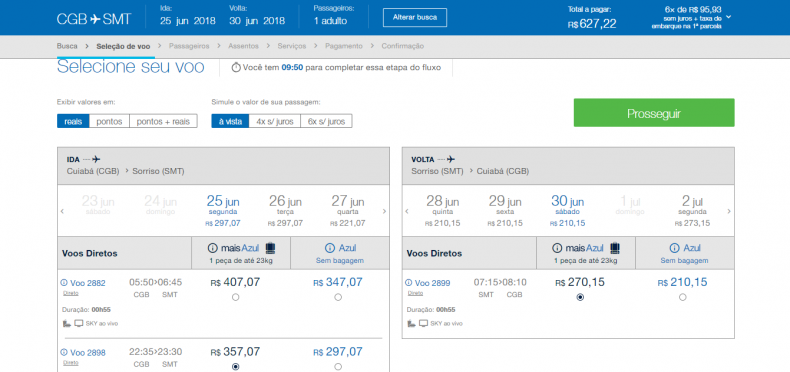The height and width of the screenshot is (372, 790).
Task: Click the timer clock icon near the countdown
Action: [x=236, y=68]
